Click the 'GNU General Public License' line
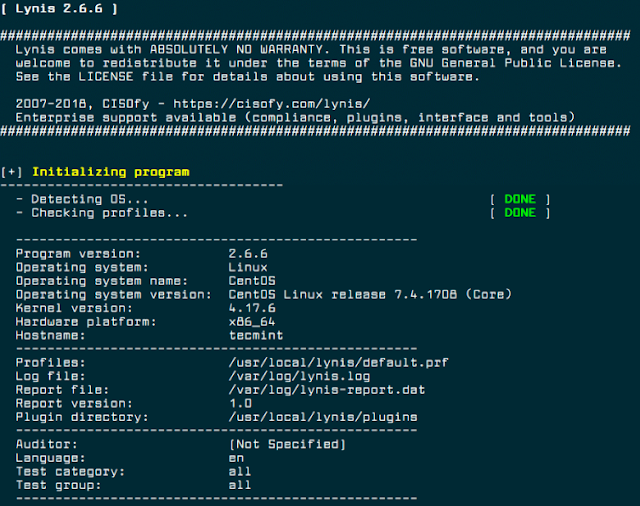 point(318,63)
